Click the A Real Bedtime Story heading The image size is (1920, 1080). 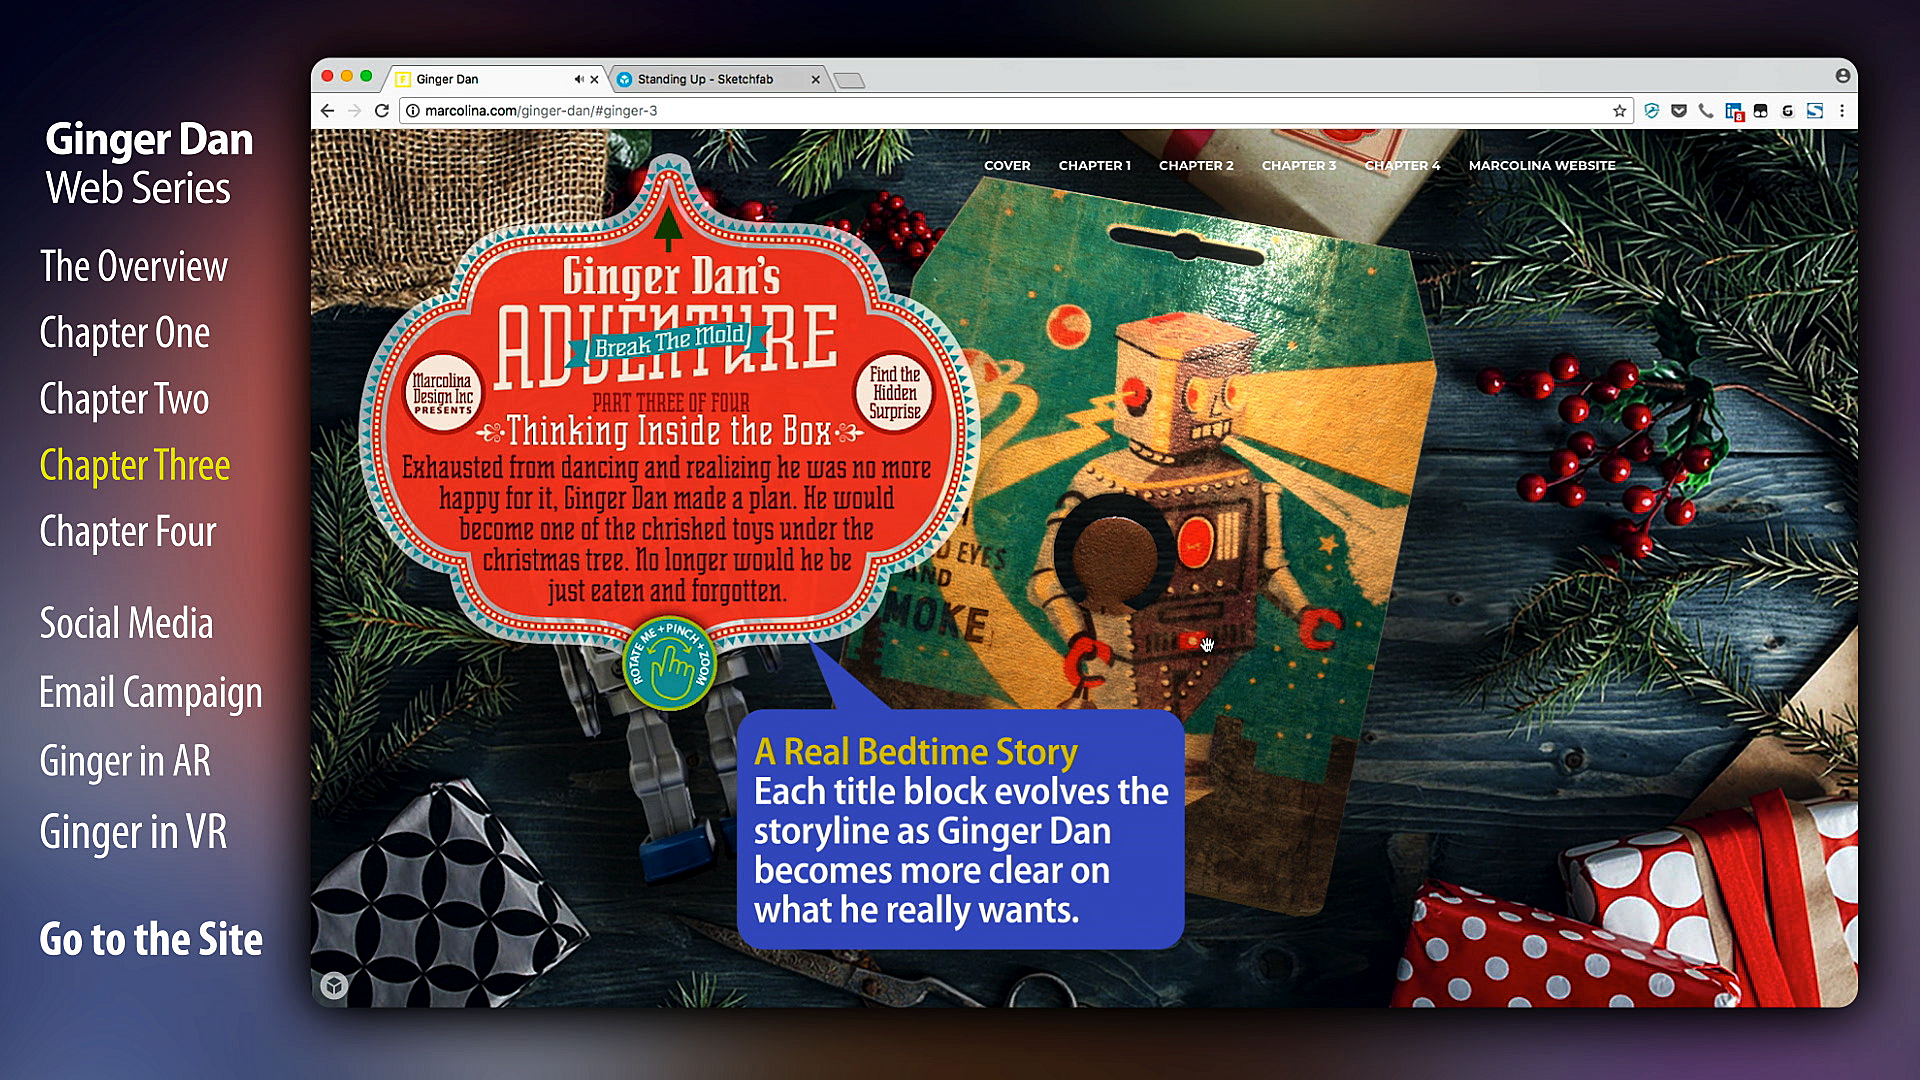tap(916, 751)
